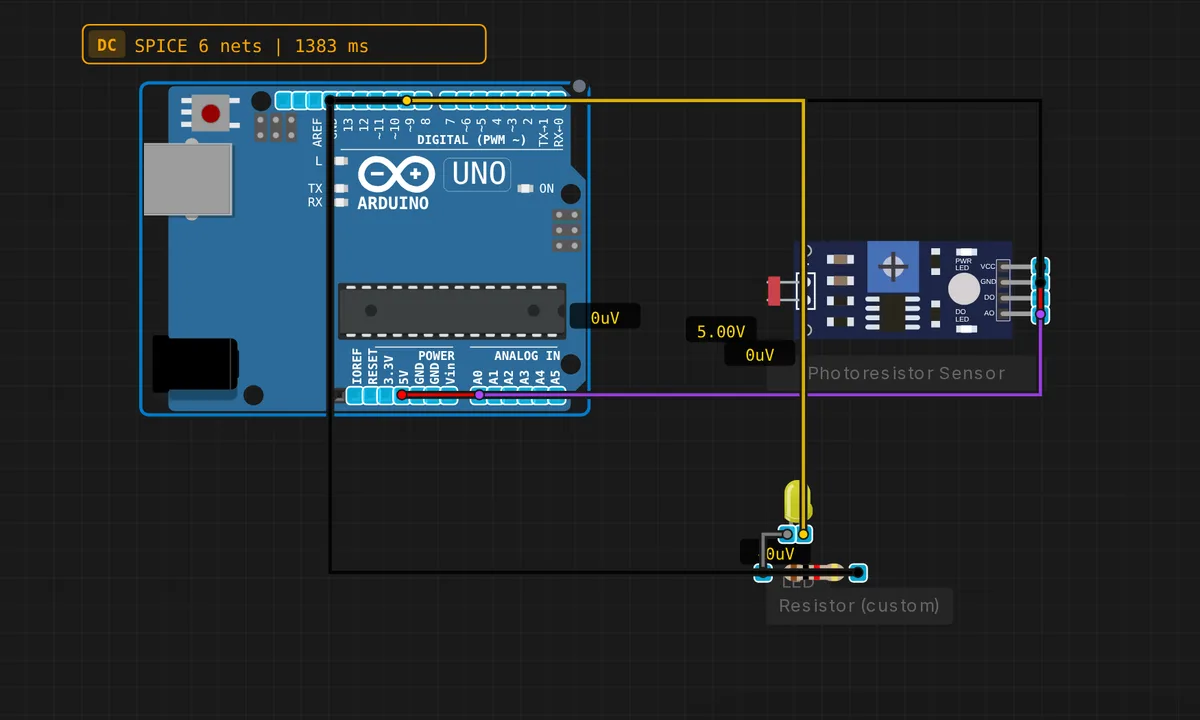The height and width of the screenshot is (720, 1200).
Task: Click the TX indicator LED on the Arduino
Action: 340,188
